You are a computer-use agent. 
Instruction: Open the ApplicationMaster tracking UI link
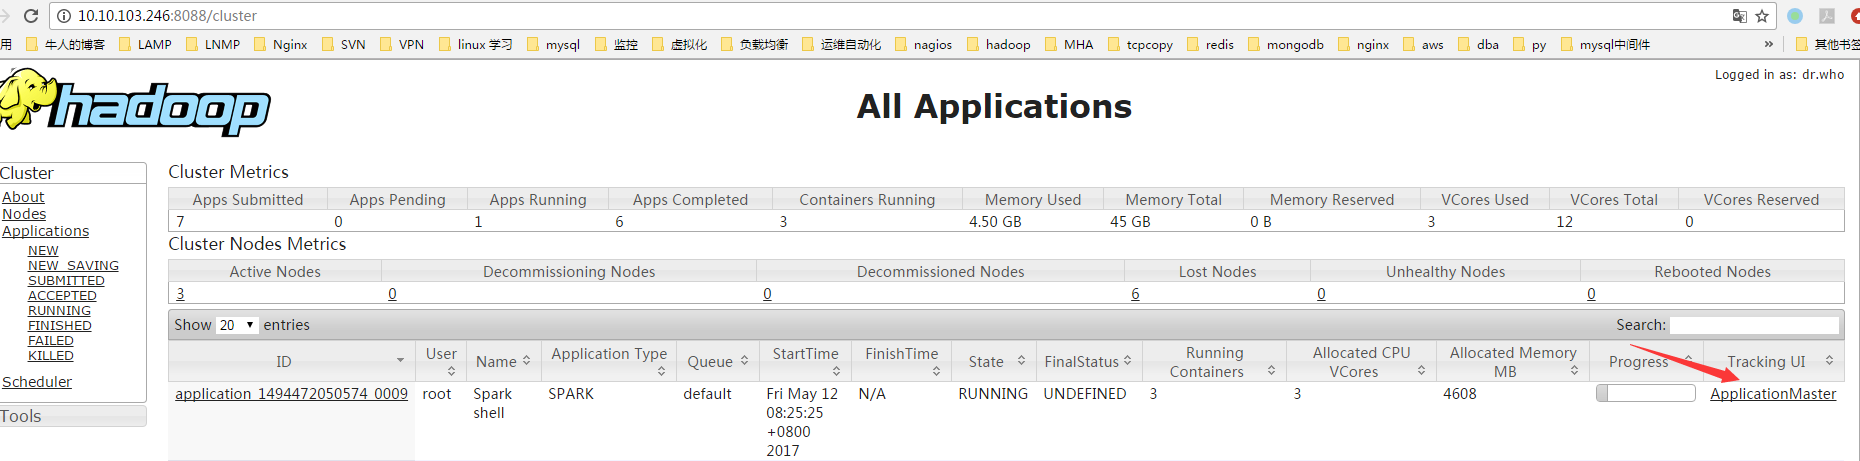point(1773,394)
